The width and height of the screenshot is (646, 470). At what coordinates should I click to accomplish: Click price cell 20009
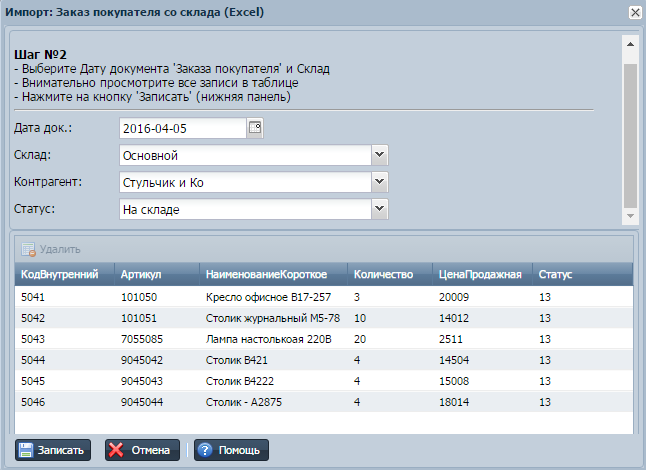(482, 297)
